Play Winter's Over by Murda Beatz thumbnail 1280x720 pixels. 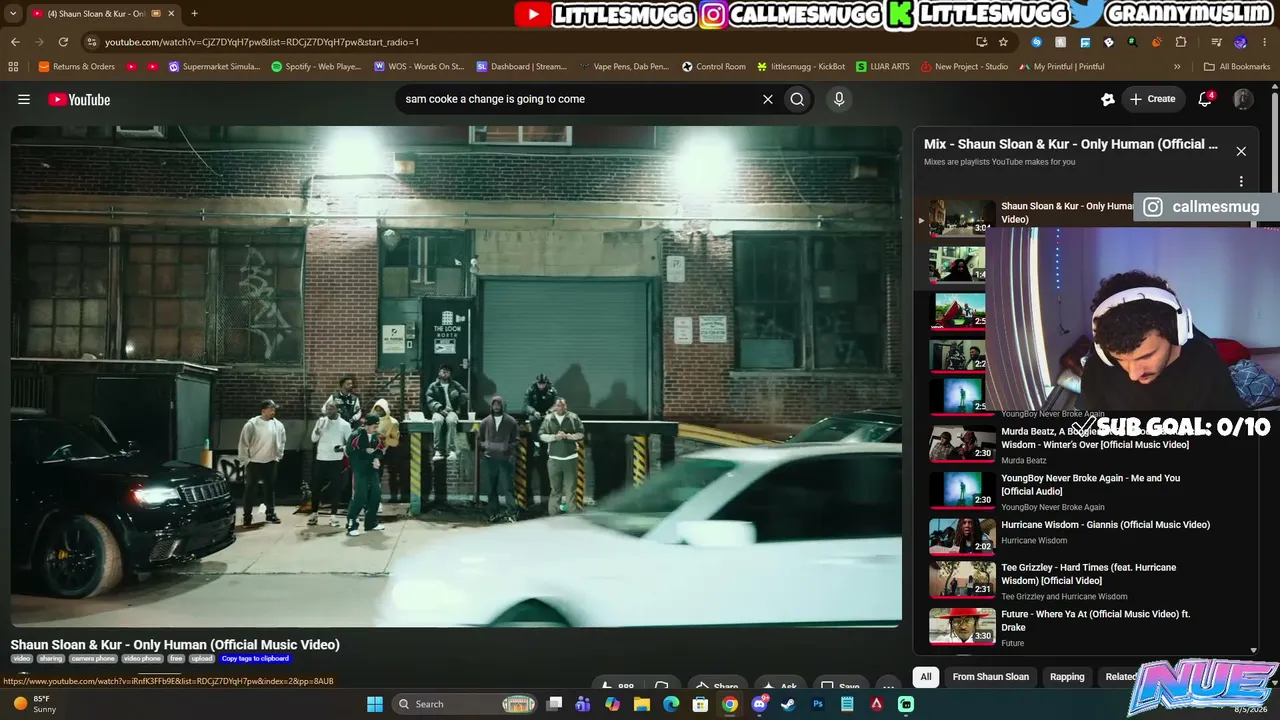[962, 444]
